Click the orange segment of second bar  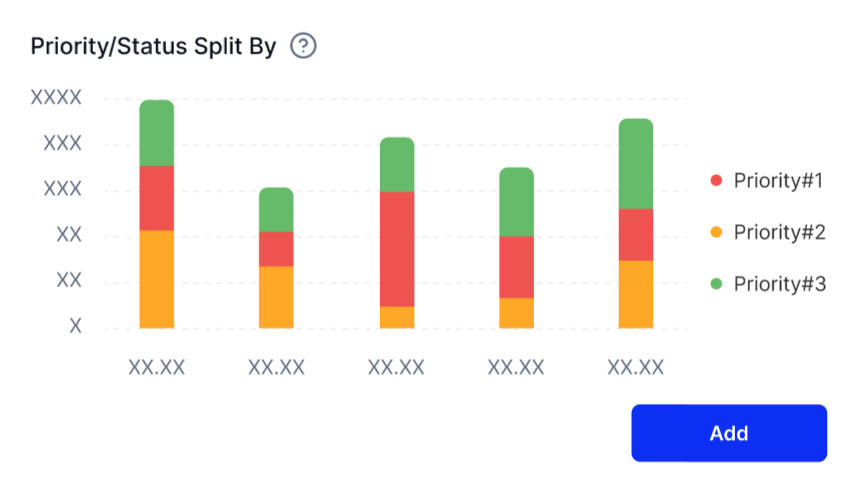point(276,297)
